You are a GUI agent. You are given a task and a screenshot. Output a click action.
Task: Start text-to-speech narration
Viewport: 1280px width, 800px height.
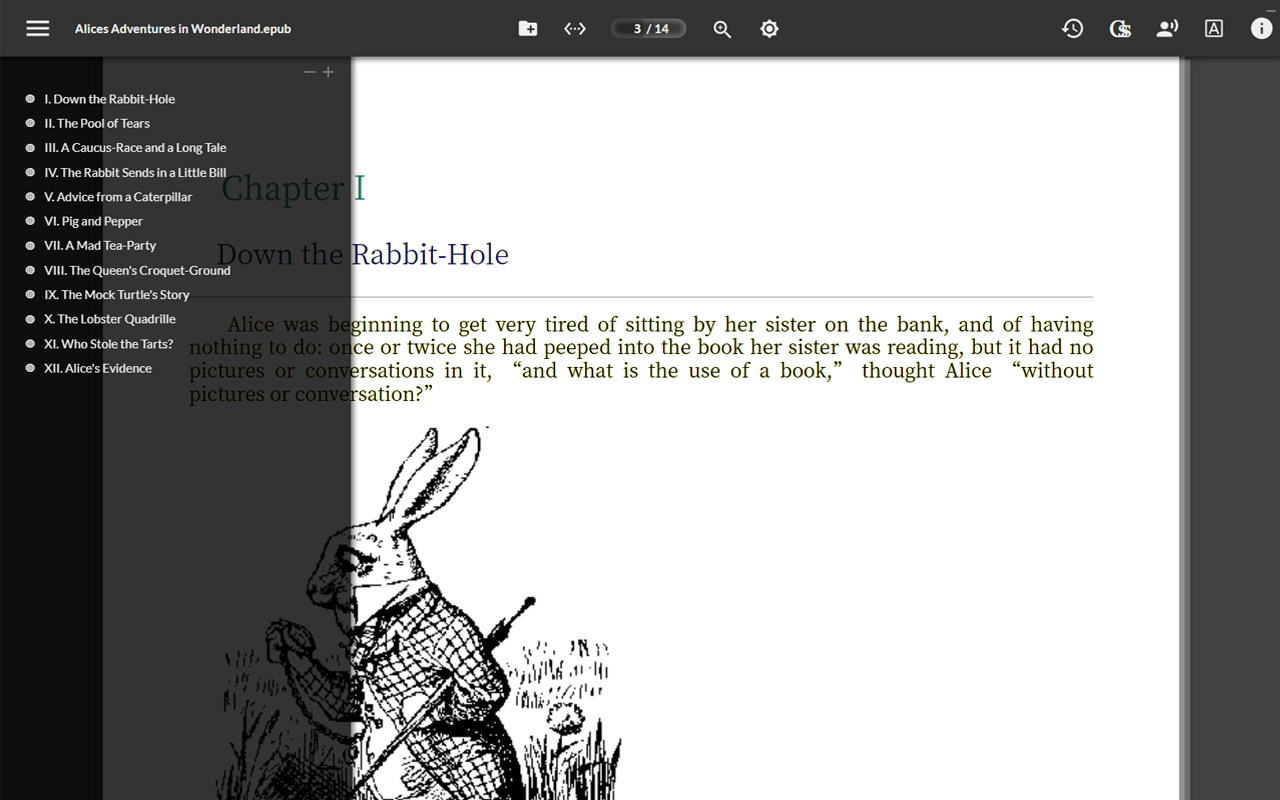(1167, 28)
